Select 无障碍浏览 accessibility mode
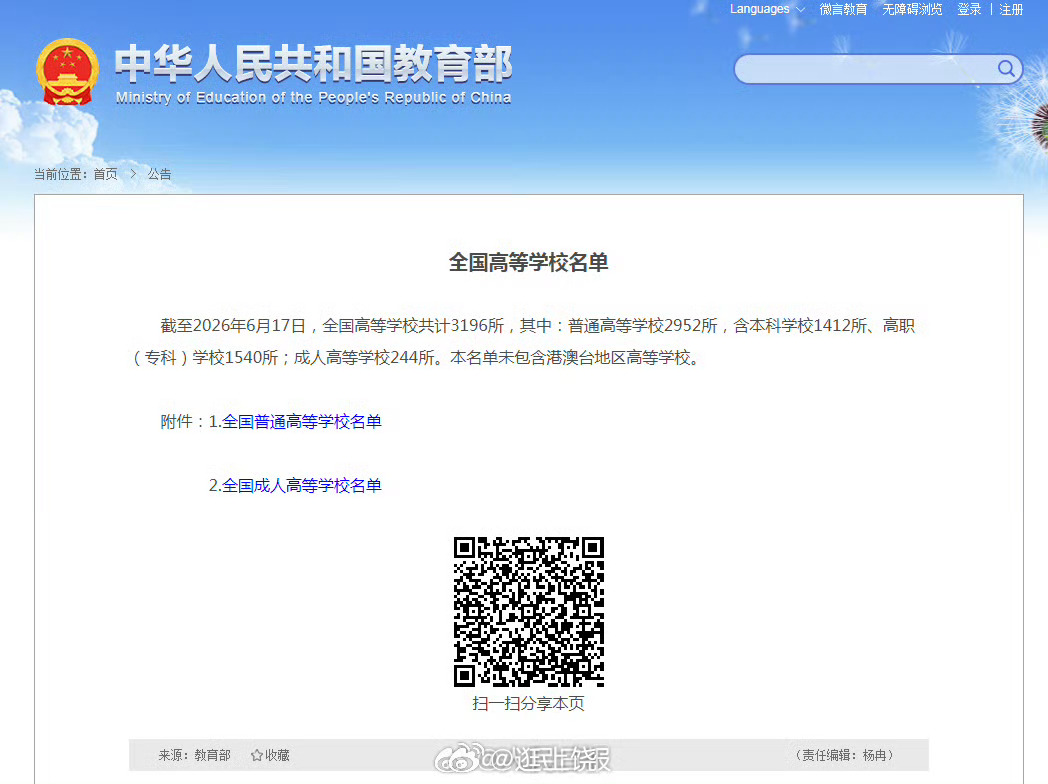The width and height of the screenshot is (1048, 784). (912, 9)
